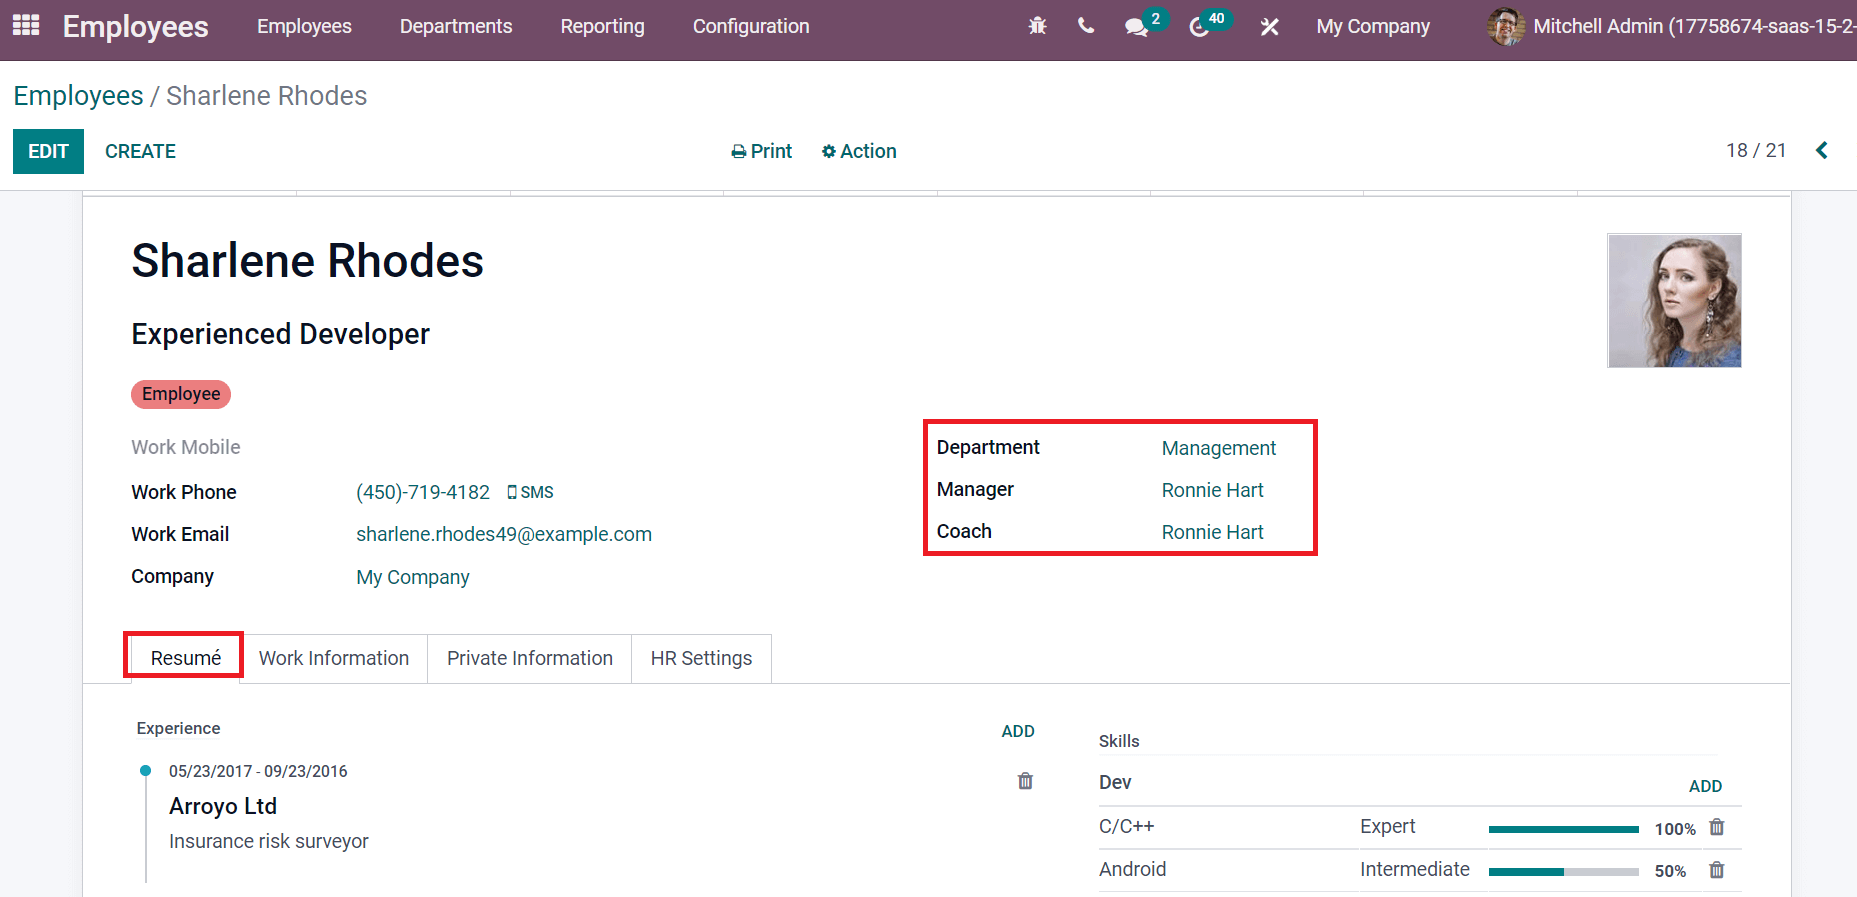Open the activities clock icon
1857x897 pixels.
(x=1199, y=27)
